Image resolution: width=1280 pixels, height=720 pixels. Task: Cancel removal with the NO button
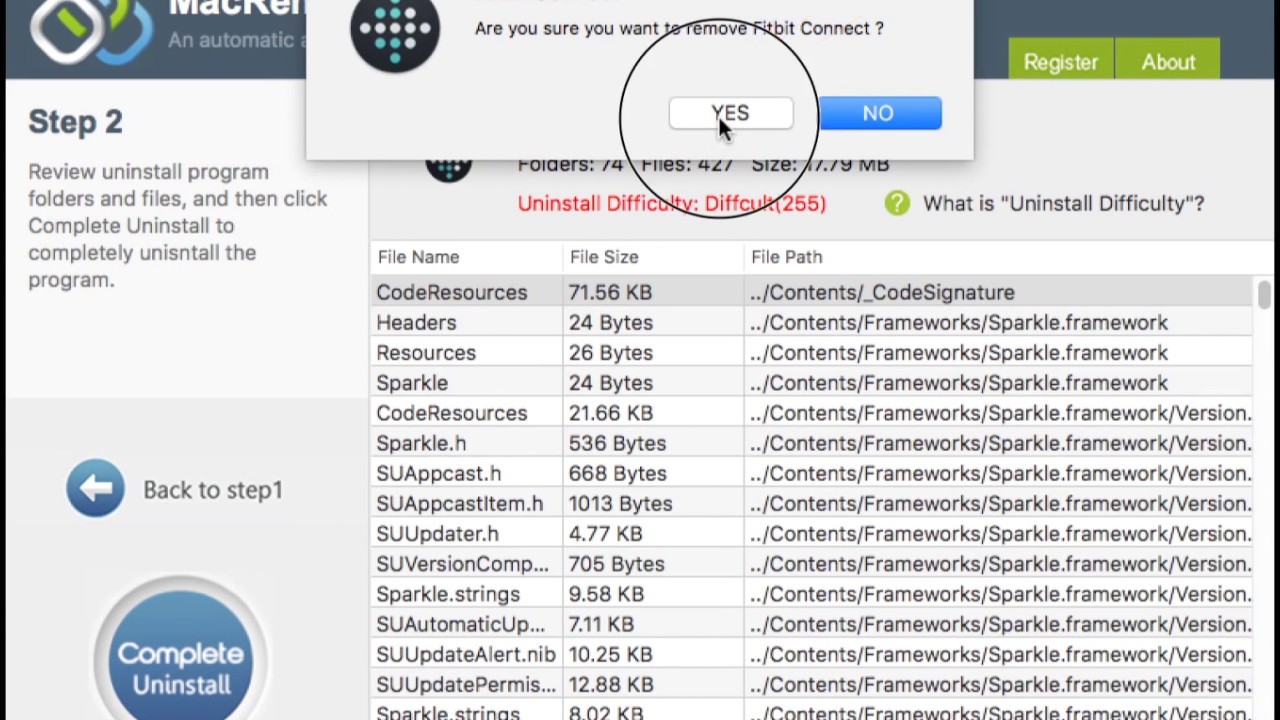point(880,113)
